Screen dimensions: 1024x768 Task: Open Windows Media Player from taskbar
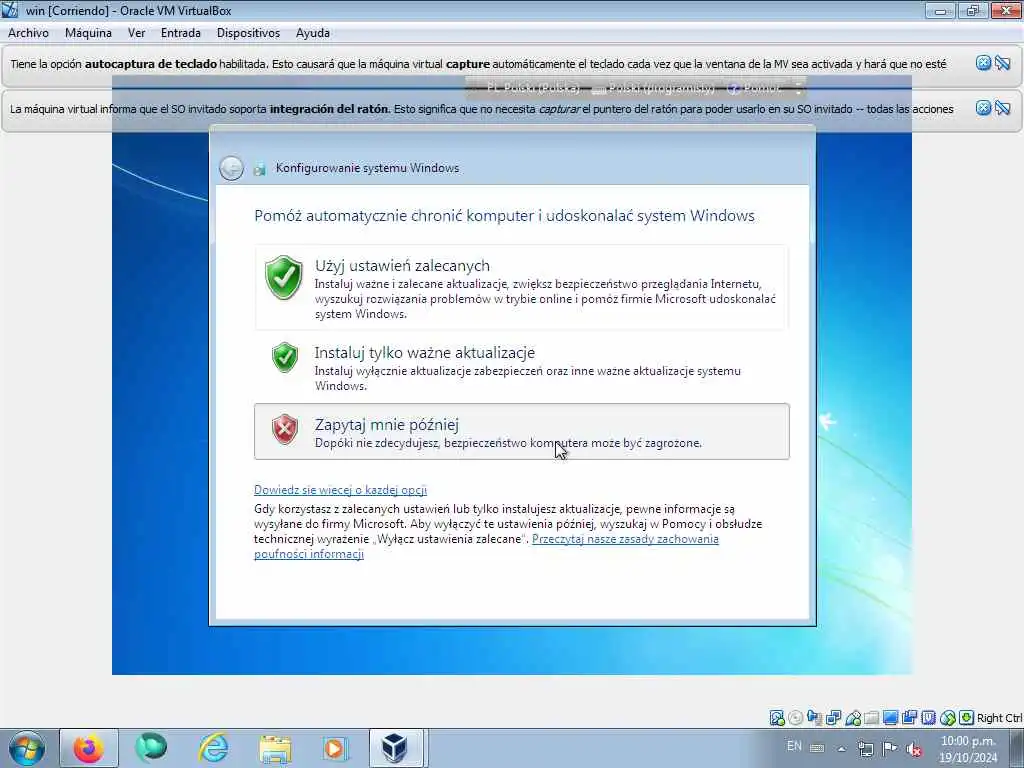point(337,748)
